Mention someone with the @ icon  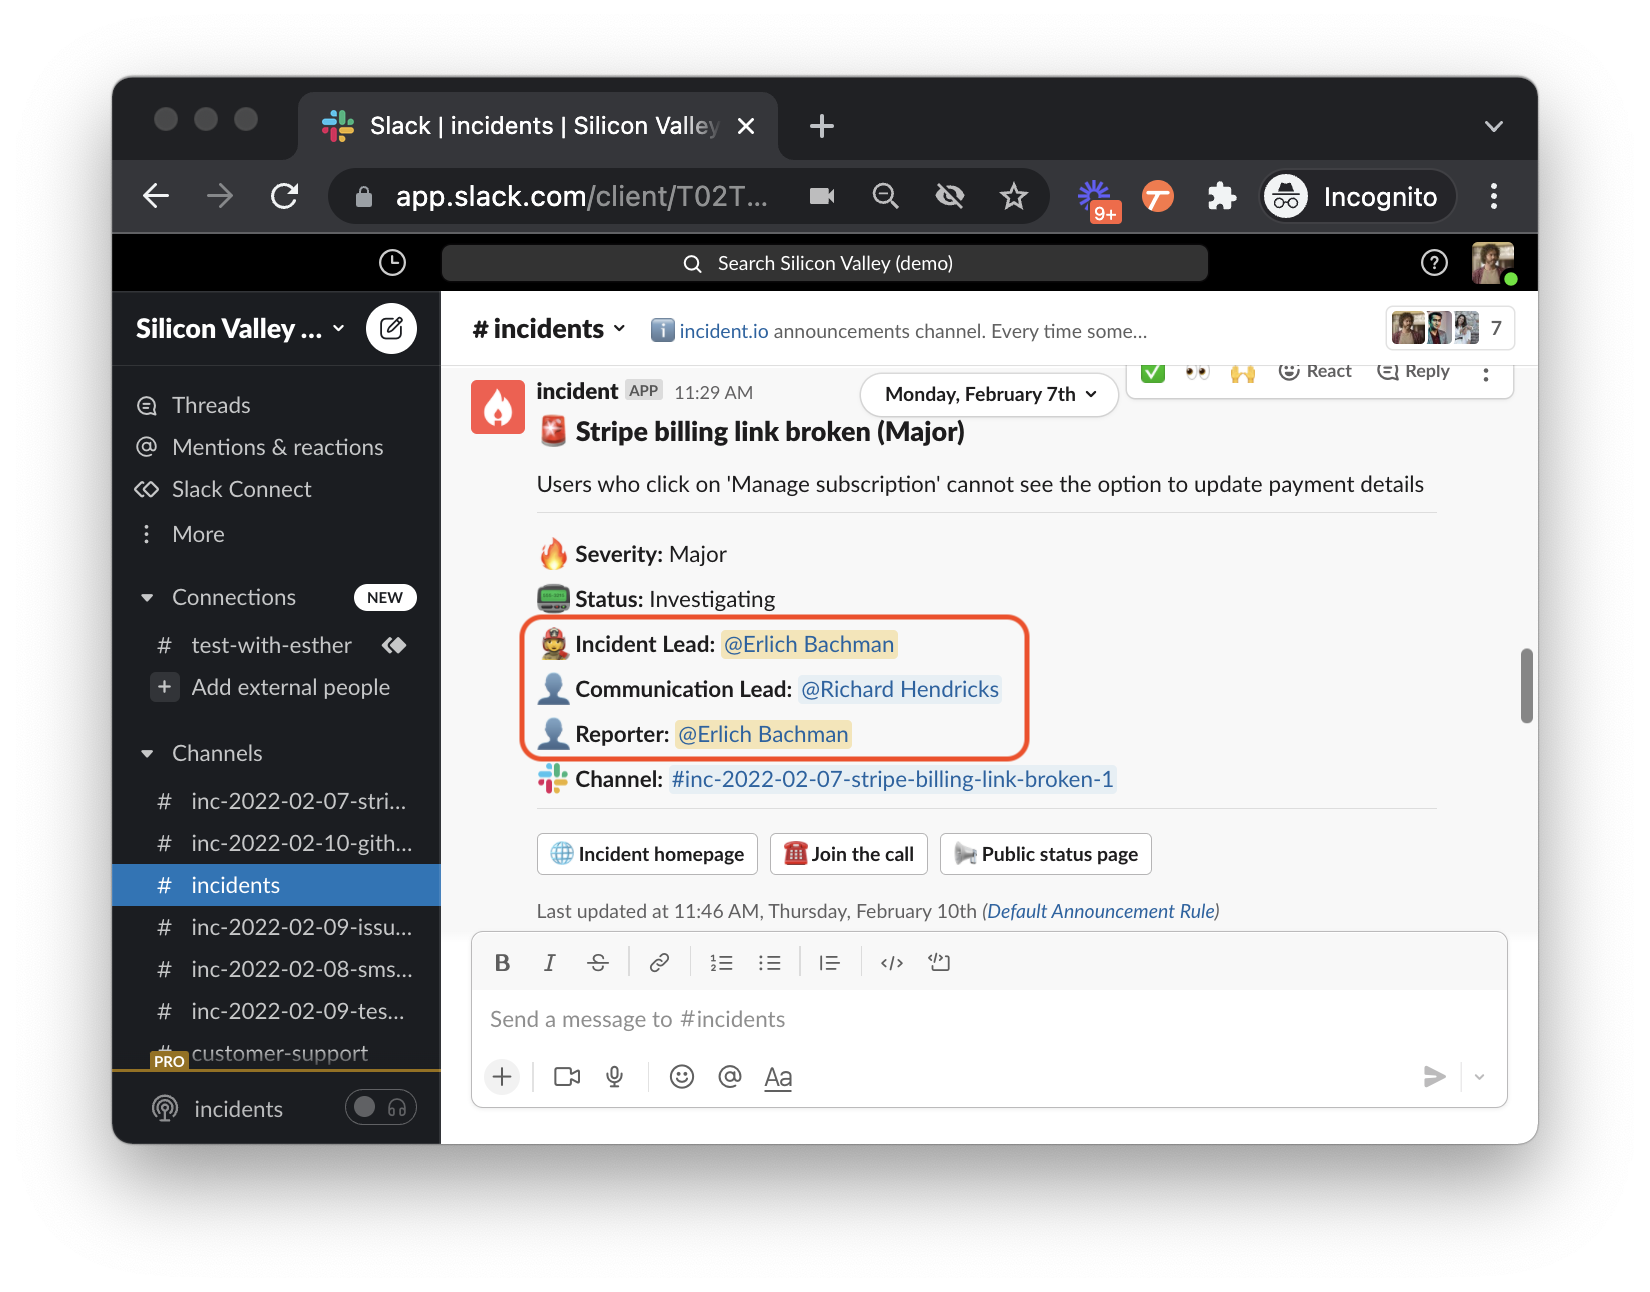(x=730, y=1077)
